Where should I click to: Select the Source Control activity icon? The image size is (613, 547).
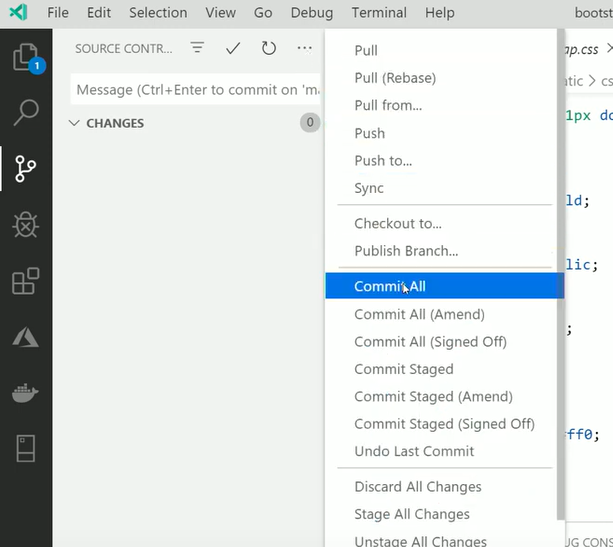click(25, 169)
